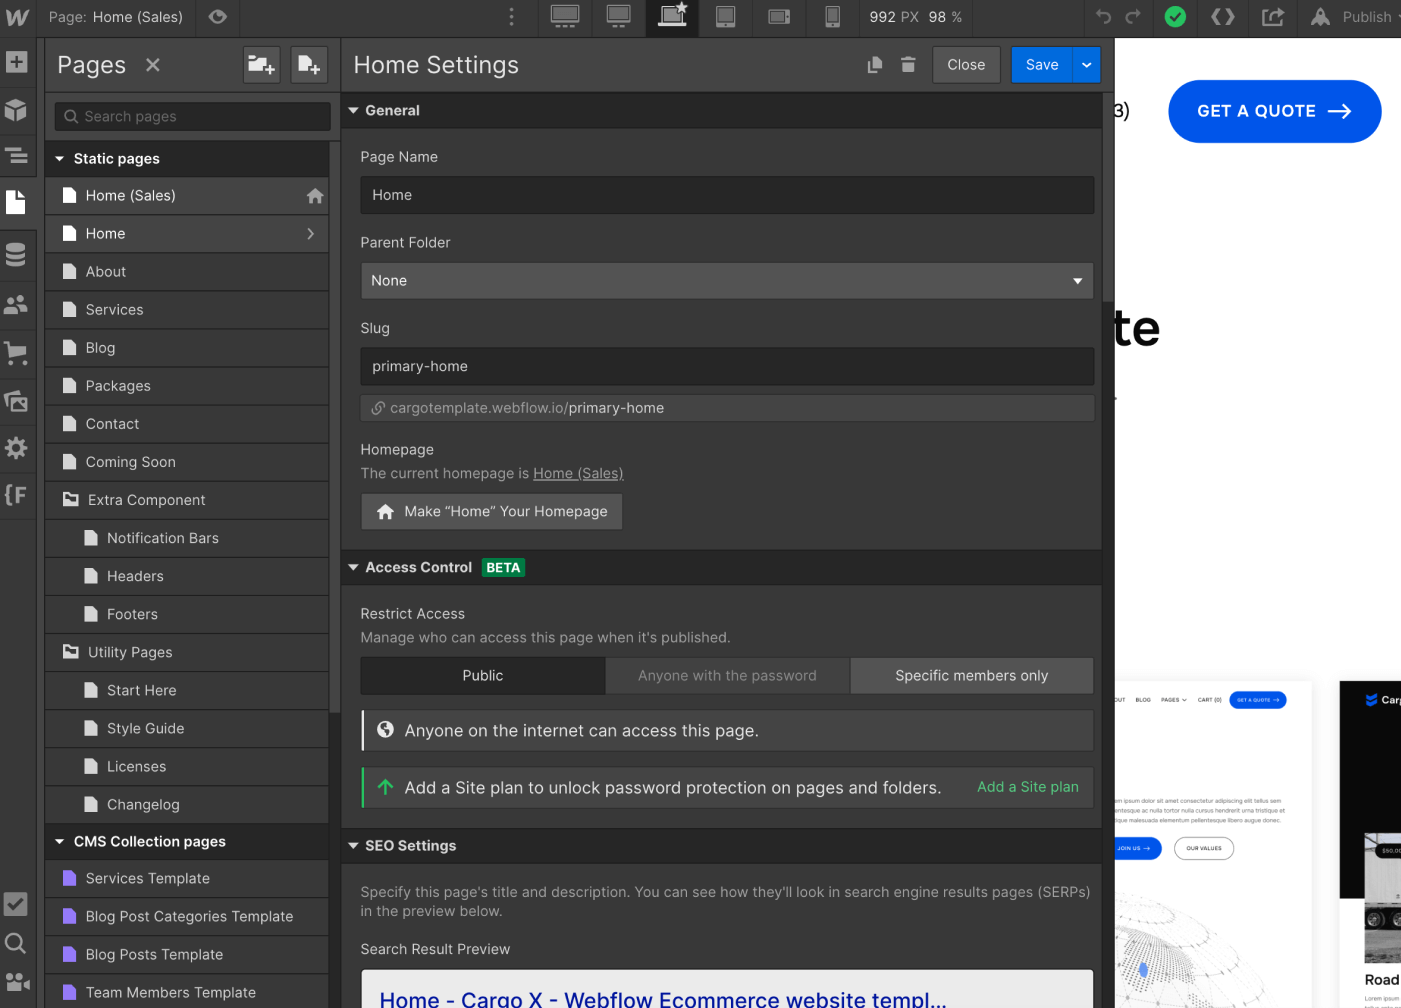Click 'Make Home Your Homepage' button
This screenshot has height=1008, width=1401.
click(x=491, y=511)
